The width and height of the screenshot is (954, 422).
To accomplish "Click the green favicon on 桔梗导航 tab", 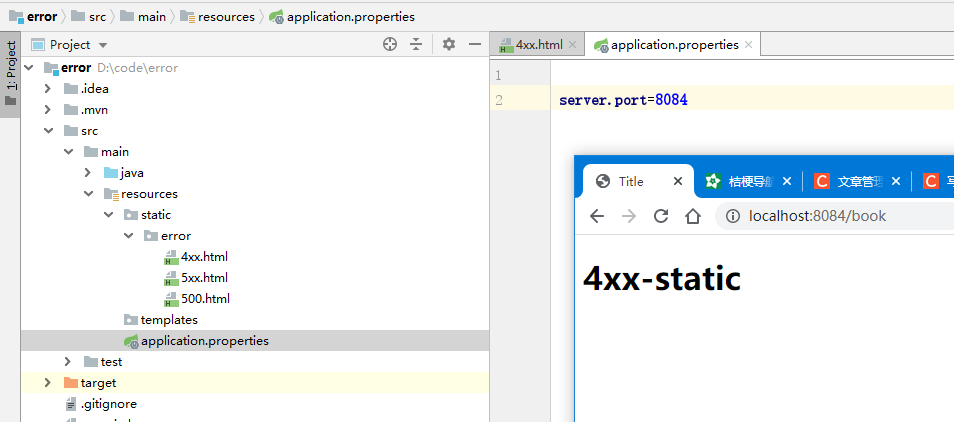I will (x=712, y=181).
